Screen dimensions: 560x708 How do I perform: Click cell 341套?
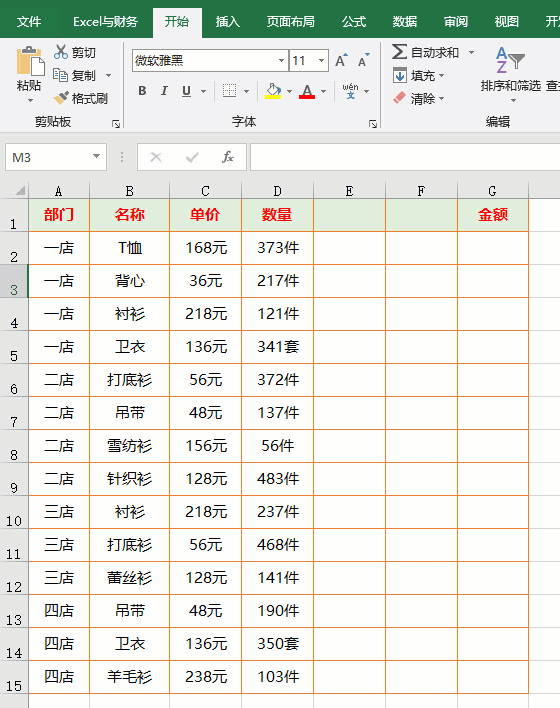click(x=277, y=347)
